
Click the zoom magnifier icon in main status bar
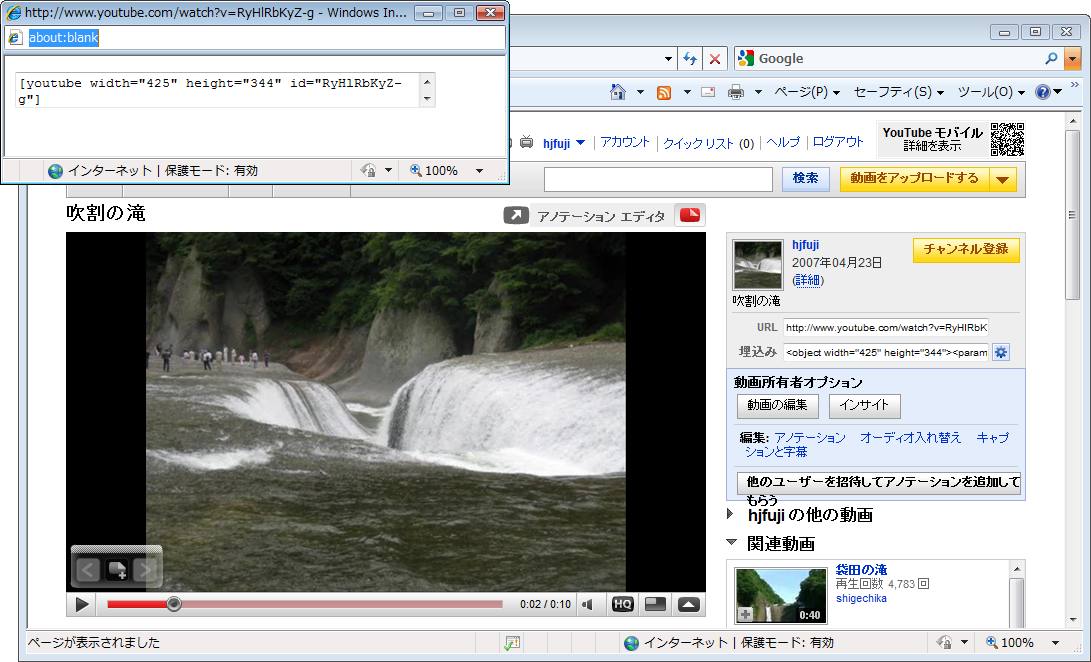pyautogui.click(x=992, y=643)
